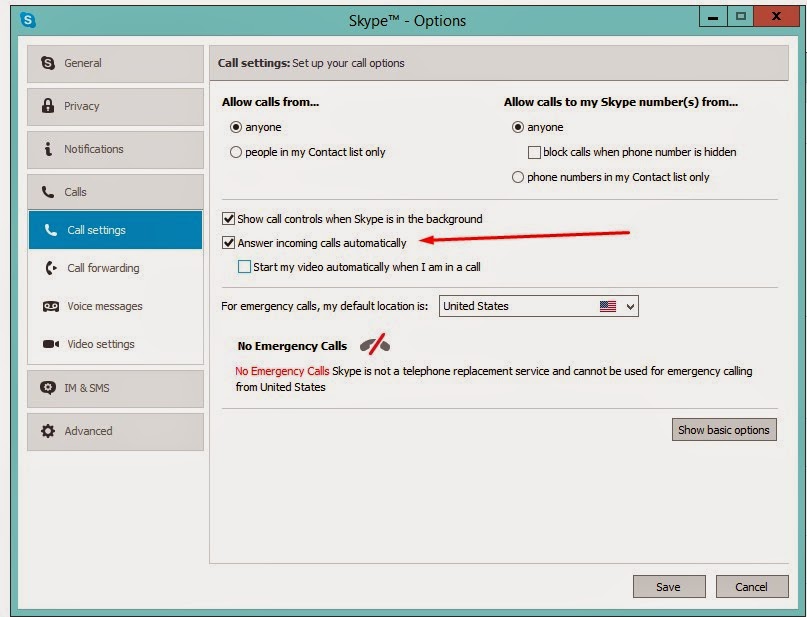Click the padlock icon beside Privacy

48,105
